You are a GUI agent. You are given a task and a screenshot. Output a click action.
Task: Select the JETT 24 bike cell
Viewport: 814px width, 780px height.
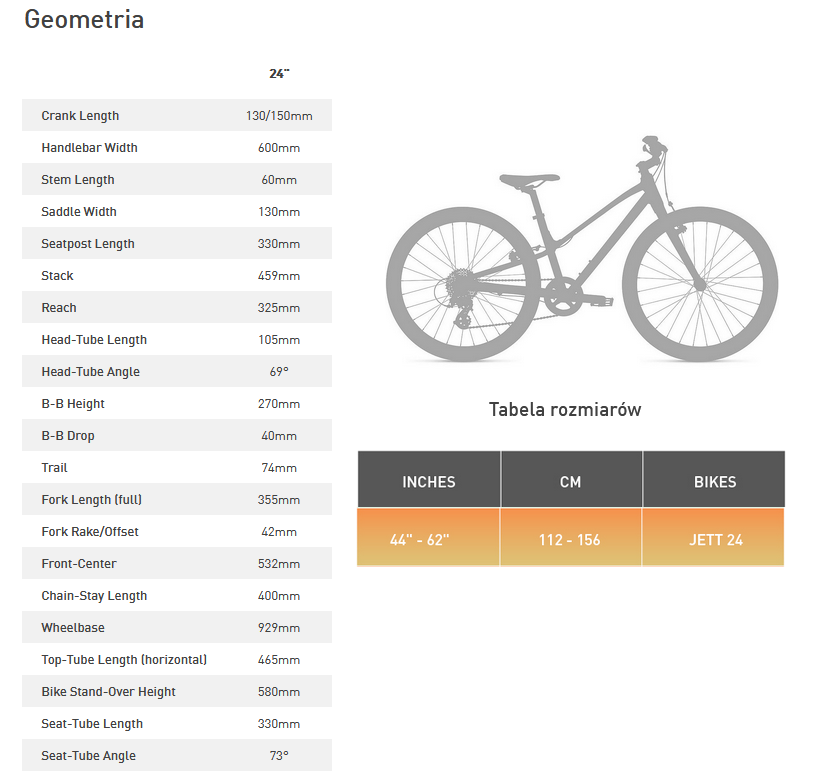coord(713,537)
